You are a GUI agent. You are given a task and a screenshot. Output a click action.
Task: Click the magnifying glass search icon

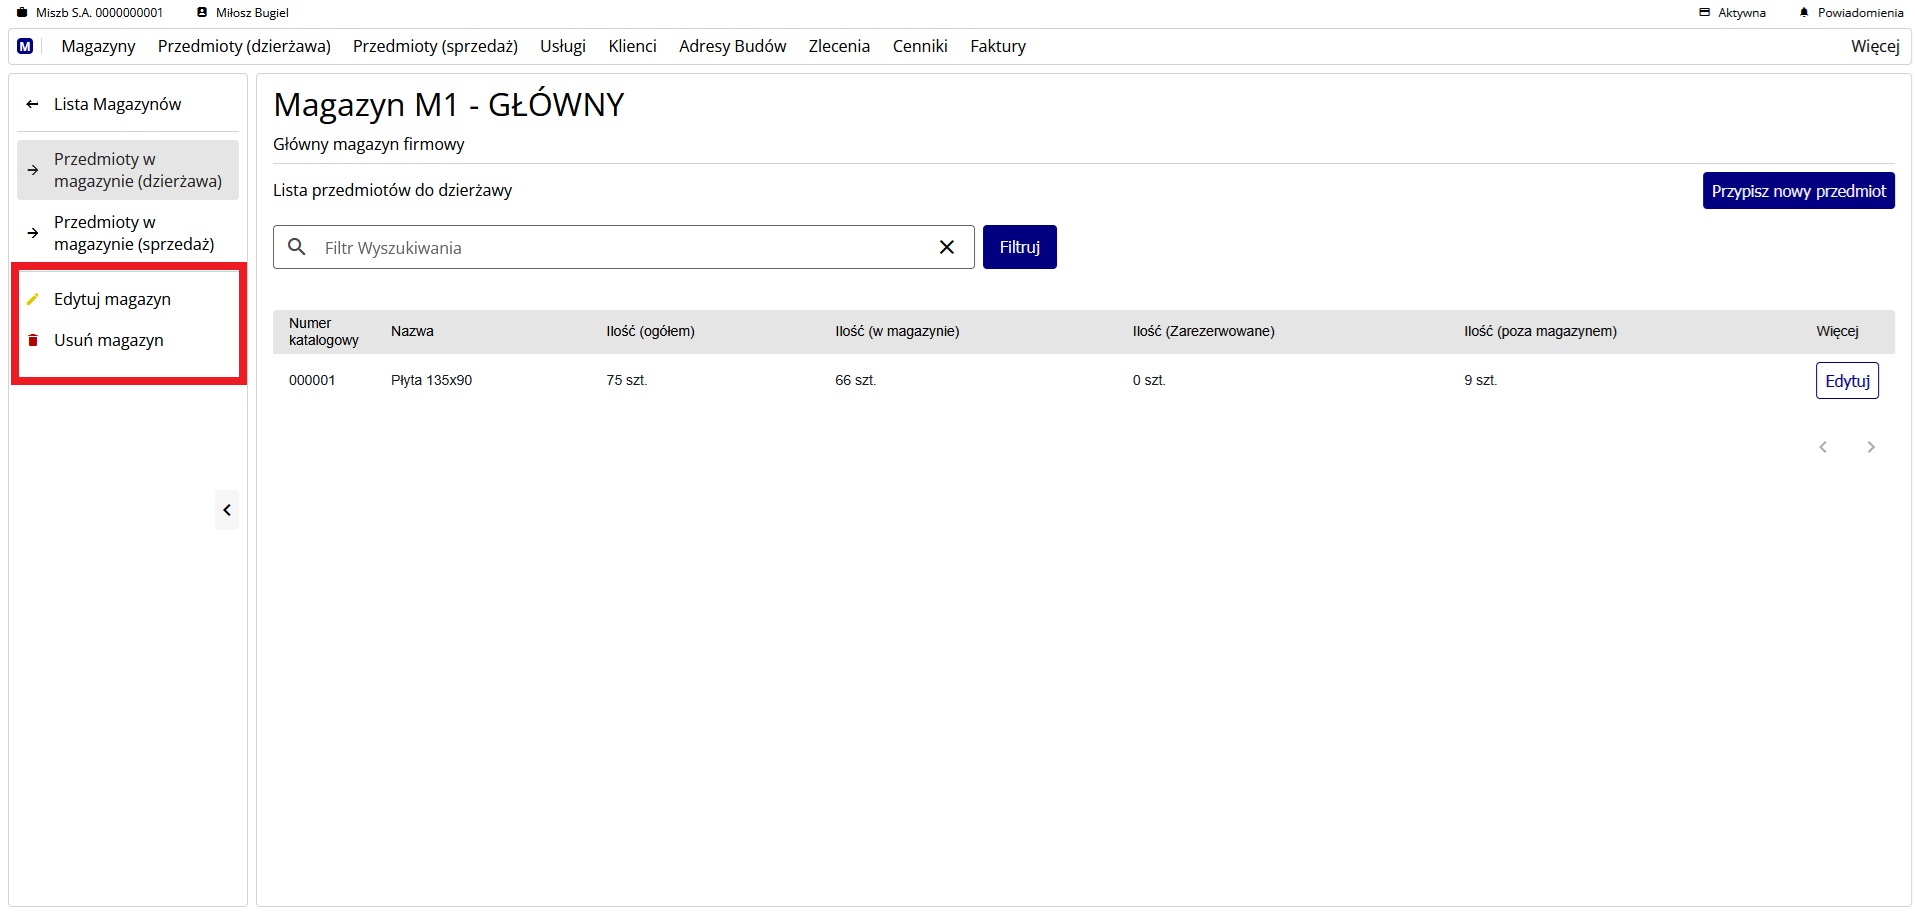coord(297,247)
